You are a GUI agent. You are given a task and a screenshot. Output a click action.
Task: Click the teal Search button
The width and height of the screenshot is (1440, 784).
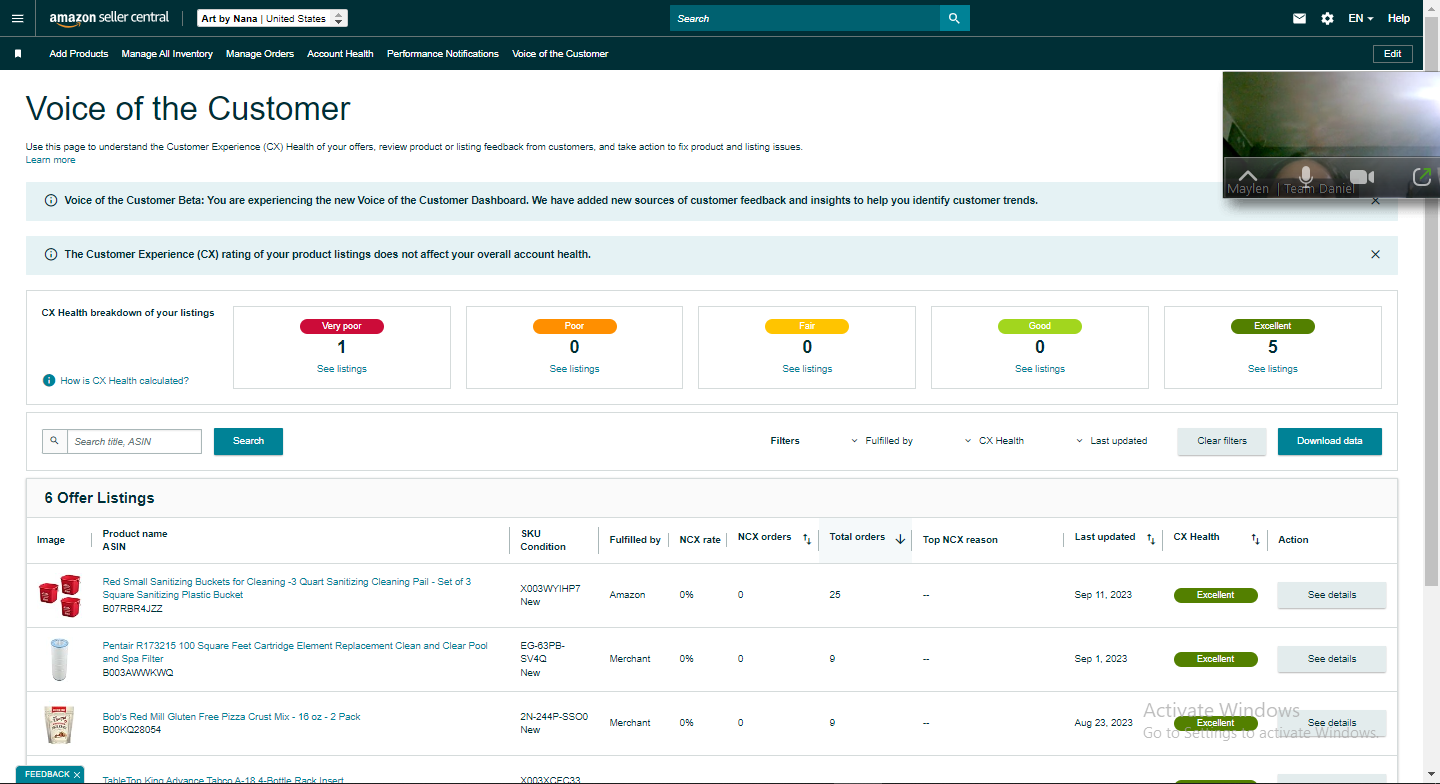pos(248,441)
